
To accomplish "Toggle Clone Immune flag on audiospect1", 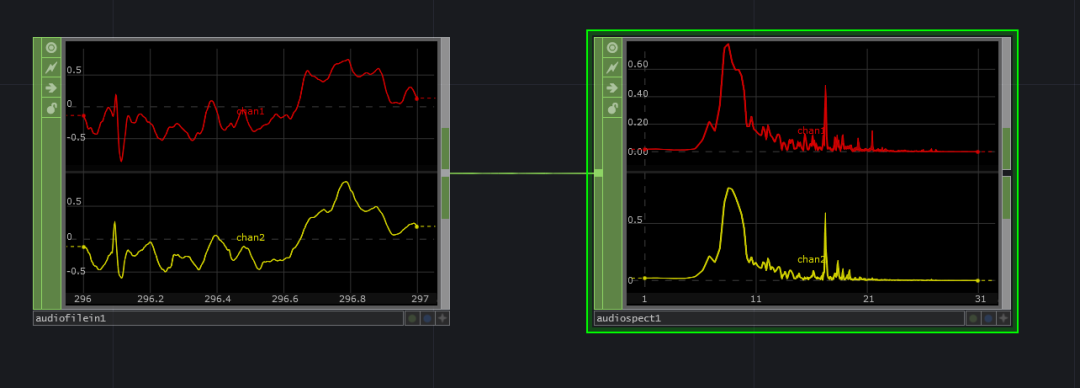I will click(x=612, y=68).
